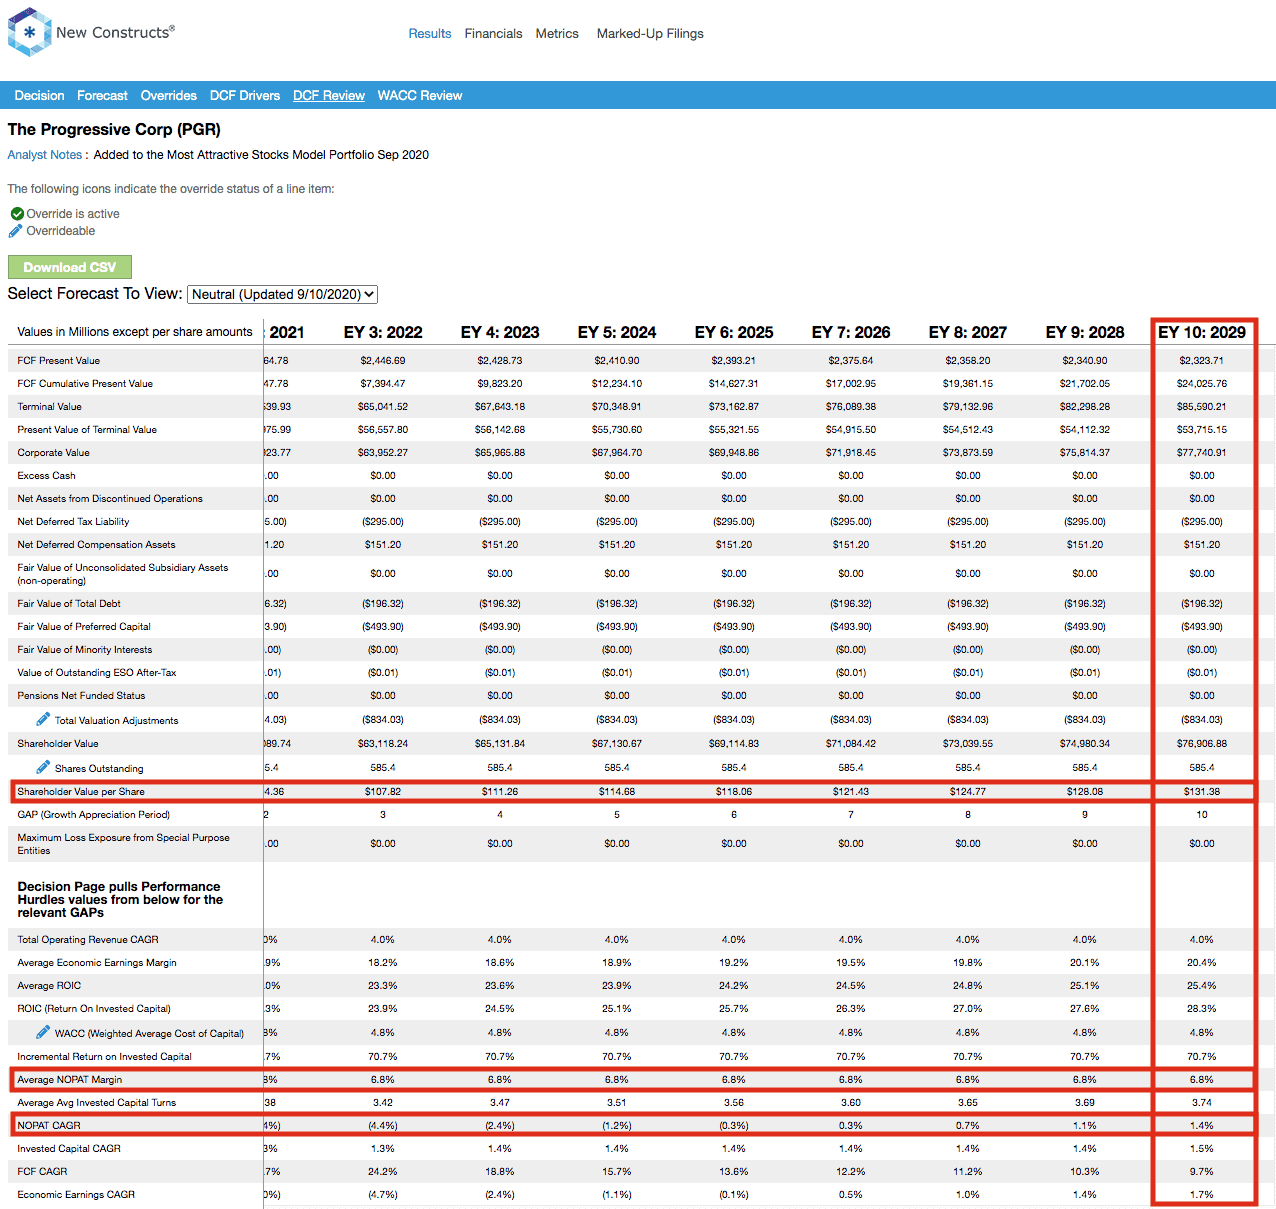Click the $131.38 value in EY 10

click(1202, 791)
